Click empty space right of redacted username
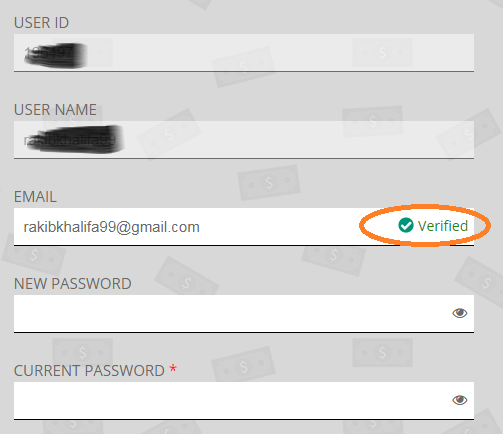 point(299,140)
